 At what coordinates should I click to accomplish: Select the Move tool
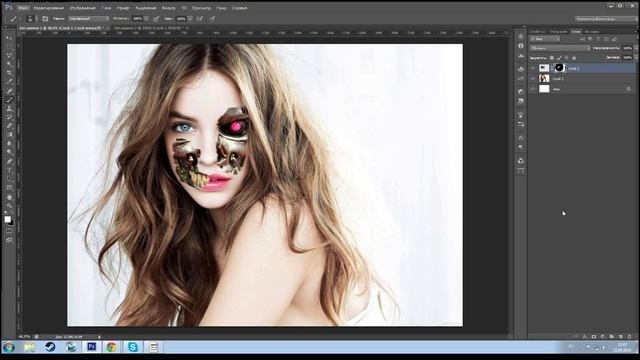coord(9,38)
